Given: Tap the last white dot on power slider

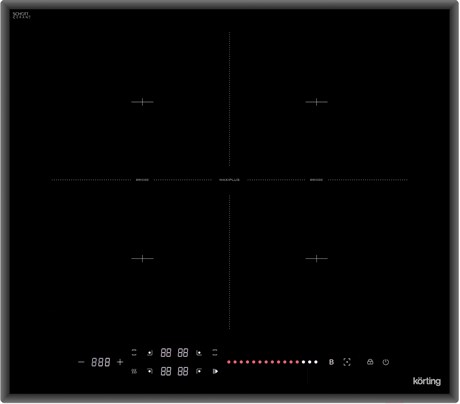Looking at the screenshot, I should pos(316,362).
